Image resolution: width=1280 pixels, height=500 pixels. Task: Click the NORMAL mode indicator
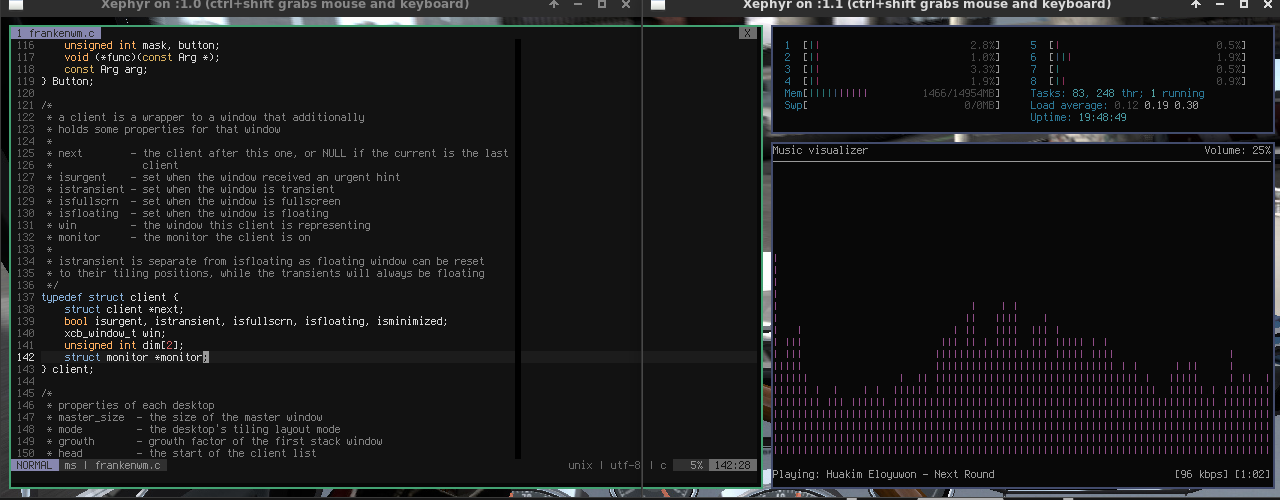click(35, 465)
